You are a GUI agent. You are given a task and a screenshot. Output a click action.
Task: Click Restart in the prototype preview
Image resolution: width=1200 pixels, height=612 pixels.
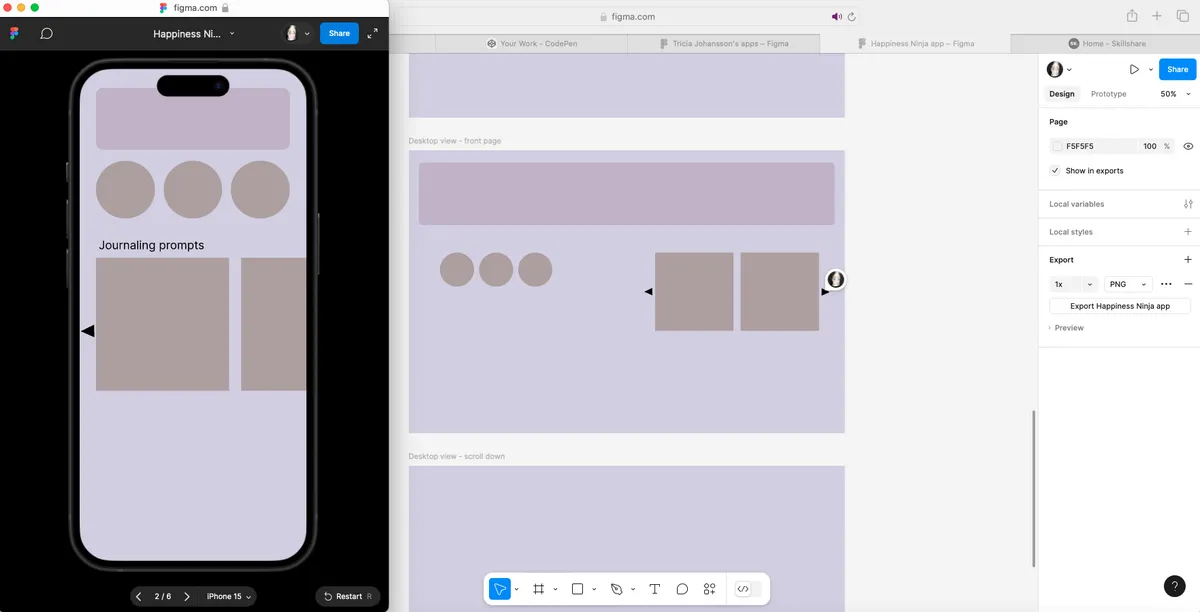347,596
